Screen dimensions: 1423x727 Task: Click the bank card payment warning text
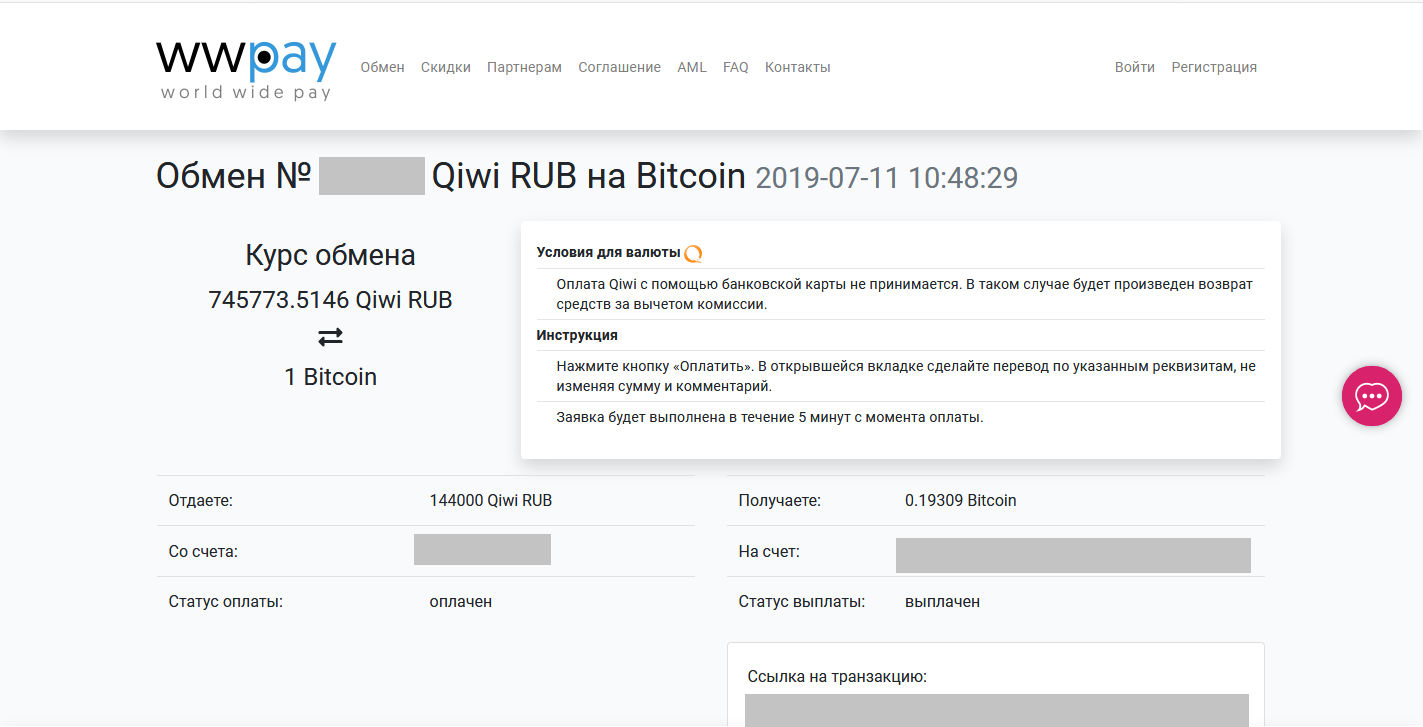pos(904,294)
